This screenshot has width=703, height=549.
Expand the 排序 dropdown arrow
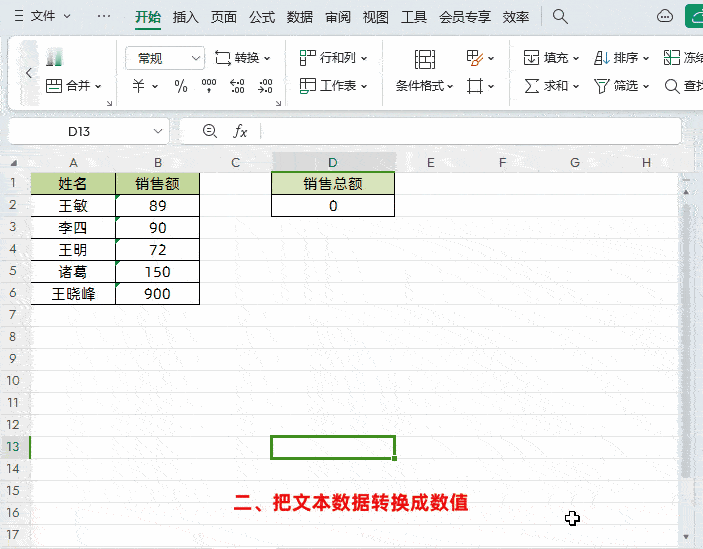[x=646, y=58]
